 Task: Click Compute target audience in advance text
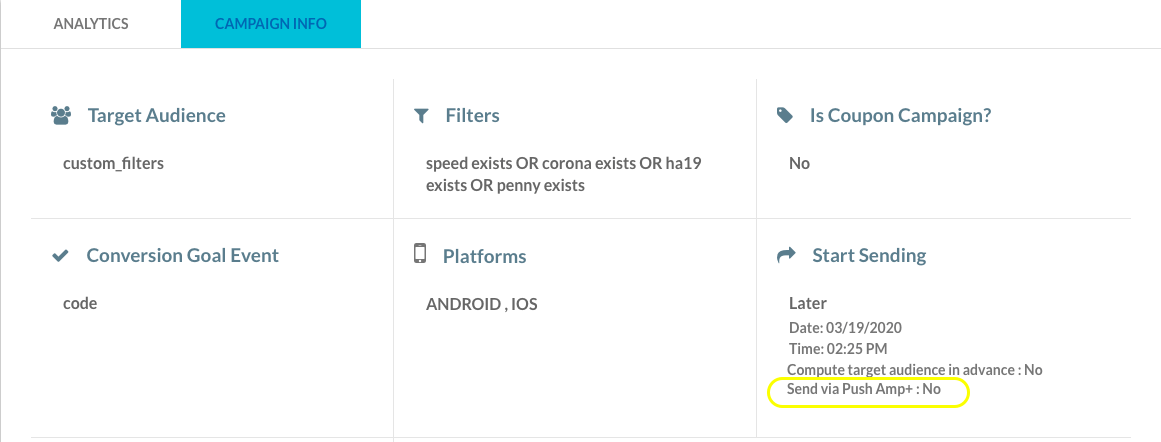914,369
